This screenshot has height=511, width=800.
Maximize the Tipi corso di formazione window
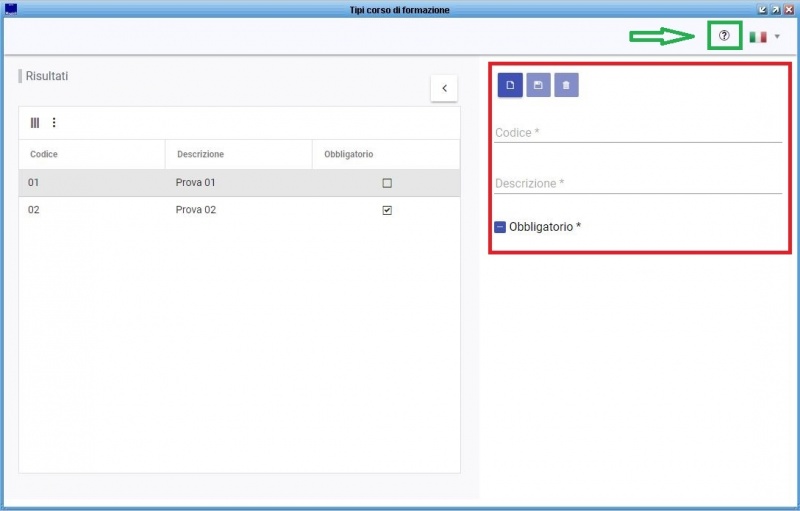tap(776, 10)
